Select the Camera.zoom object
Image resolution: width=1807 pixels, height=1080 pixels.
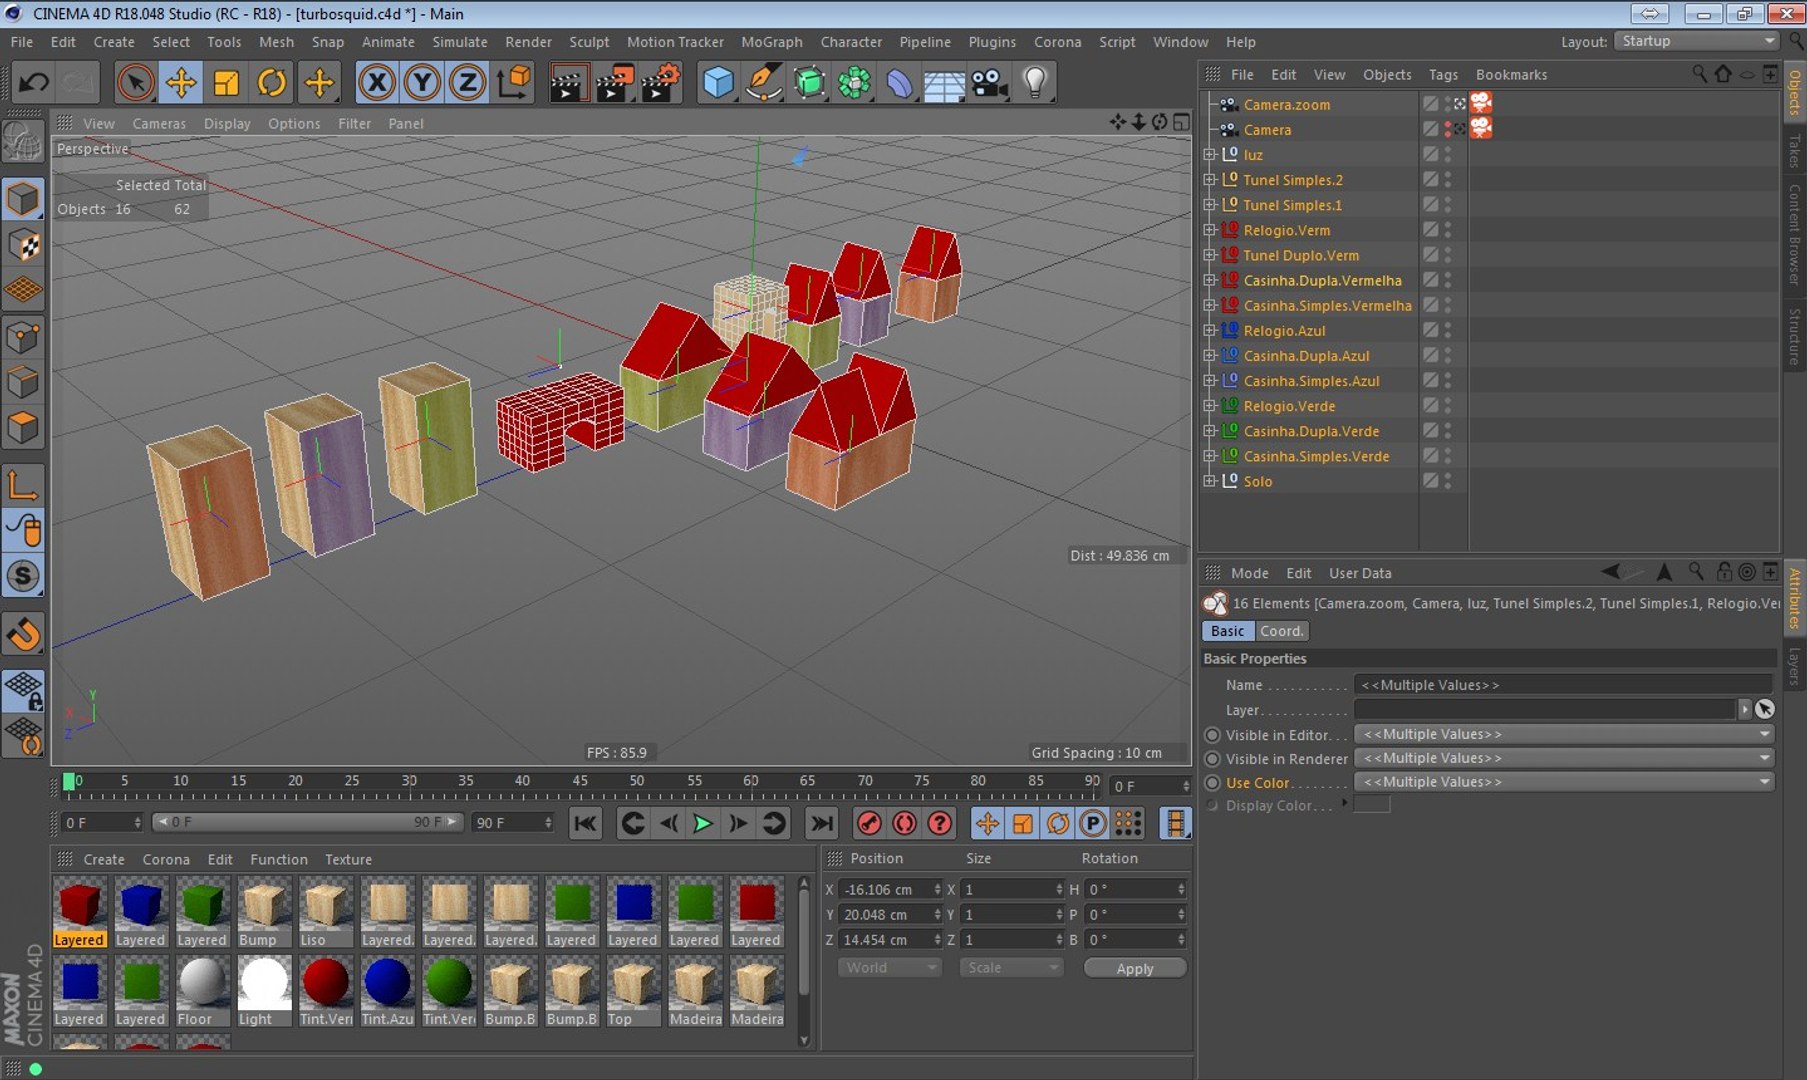click(x=1287, y=104)
